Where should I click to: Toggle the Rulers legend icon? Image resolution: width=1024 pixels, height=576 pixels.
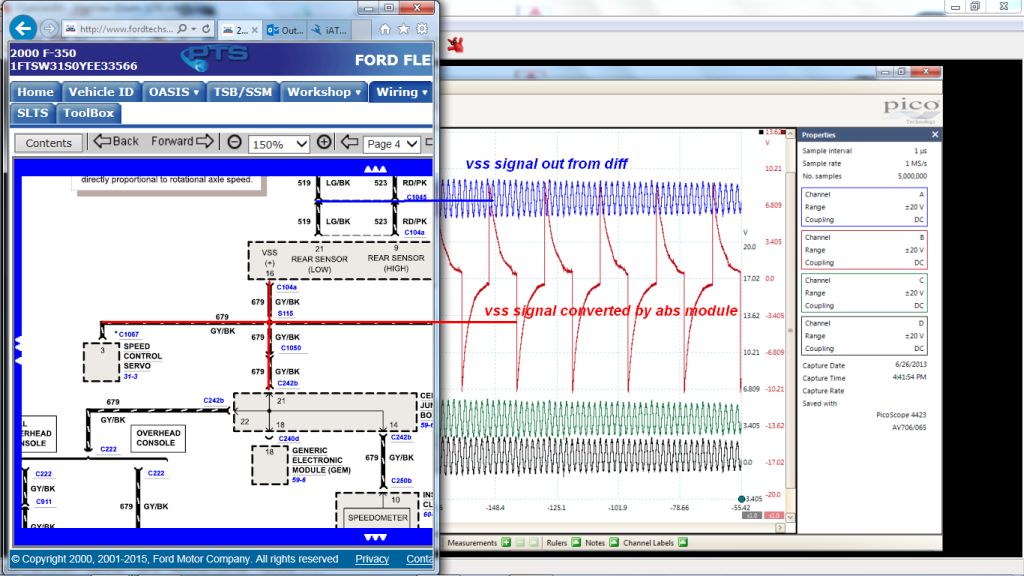[x=576, y=543]
